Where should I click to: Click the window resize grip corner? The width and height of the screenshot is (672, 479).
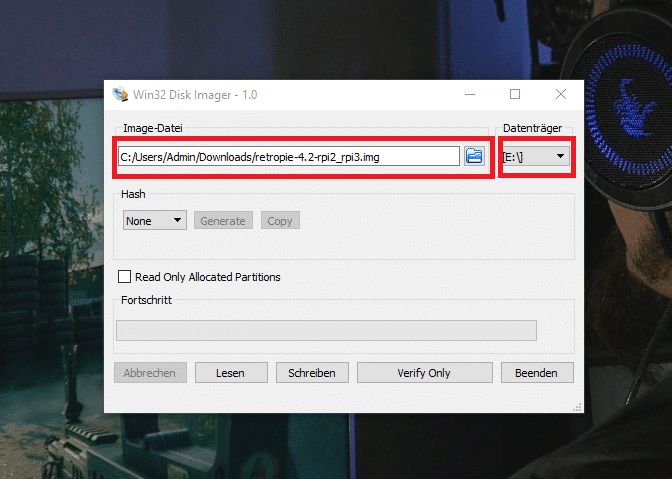point(577,407)
